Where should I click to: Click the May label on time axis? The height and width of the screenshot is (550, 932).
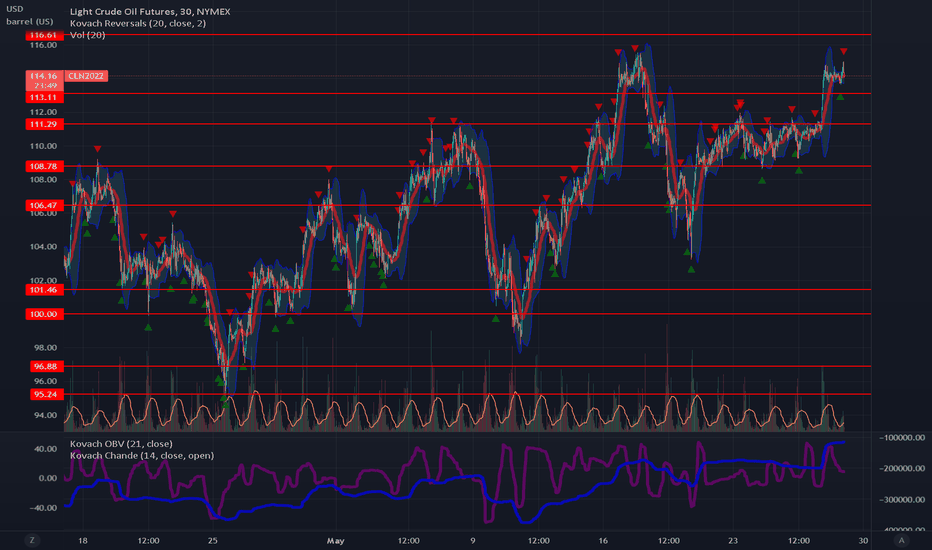(x=335, y=540)
